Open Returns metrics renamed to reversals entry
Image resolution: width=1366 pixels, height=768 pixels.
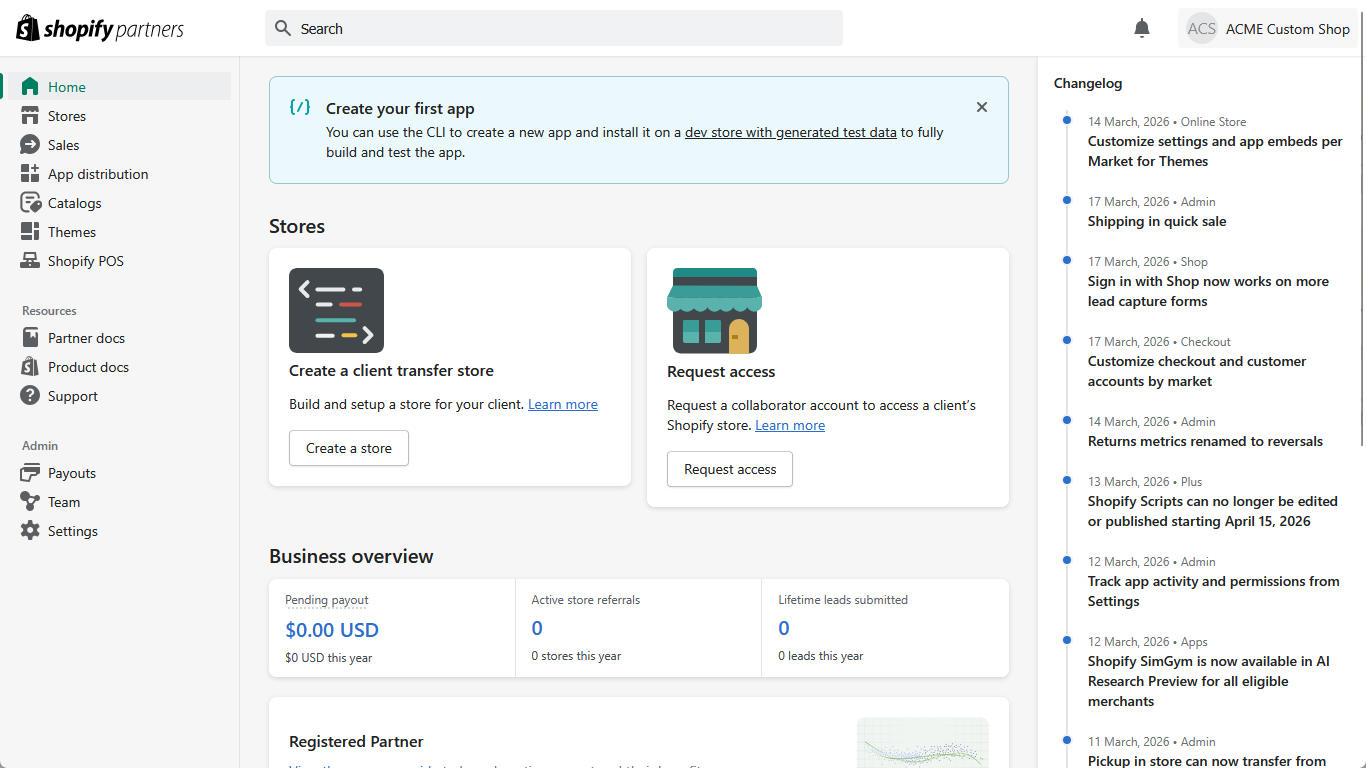1205,441
